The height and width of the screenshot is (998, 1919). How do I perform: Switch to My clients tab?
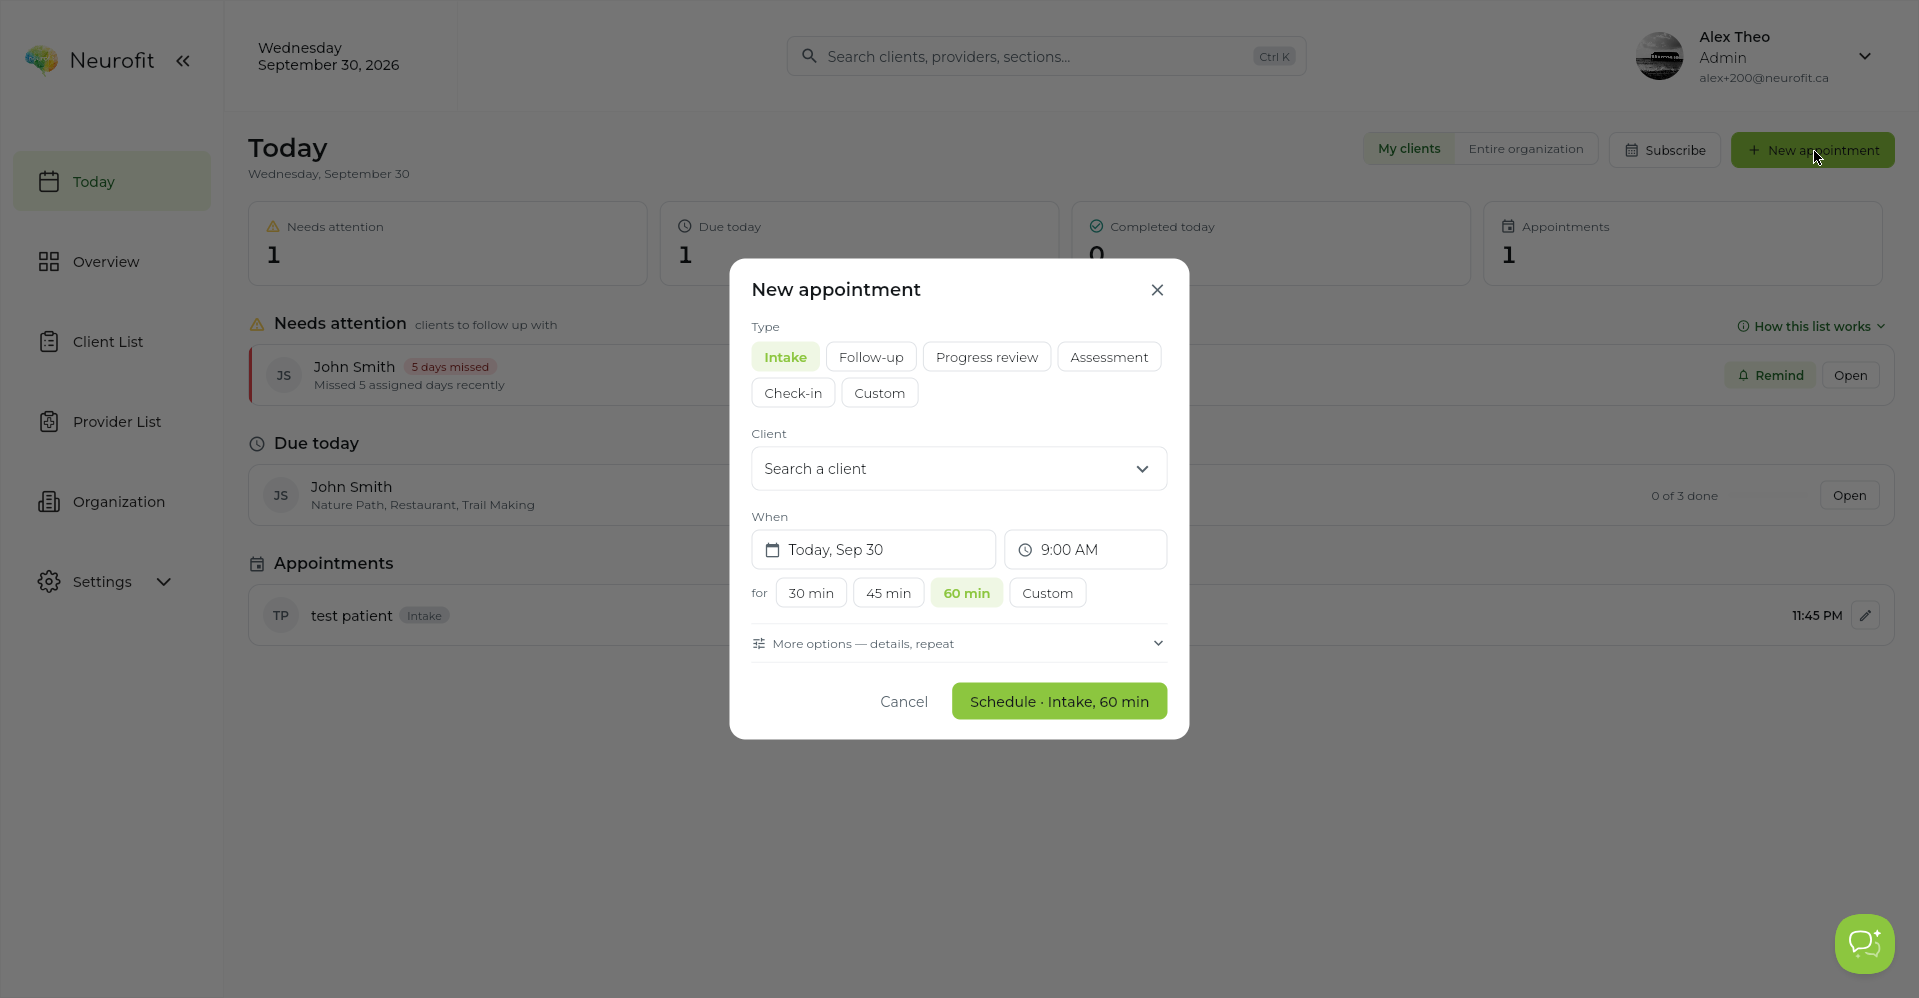pyautogui.click(x=1409, y=149)
